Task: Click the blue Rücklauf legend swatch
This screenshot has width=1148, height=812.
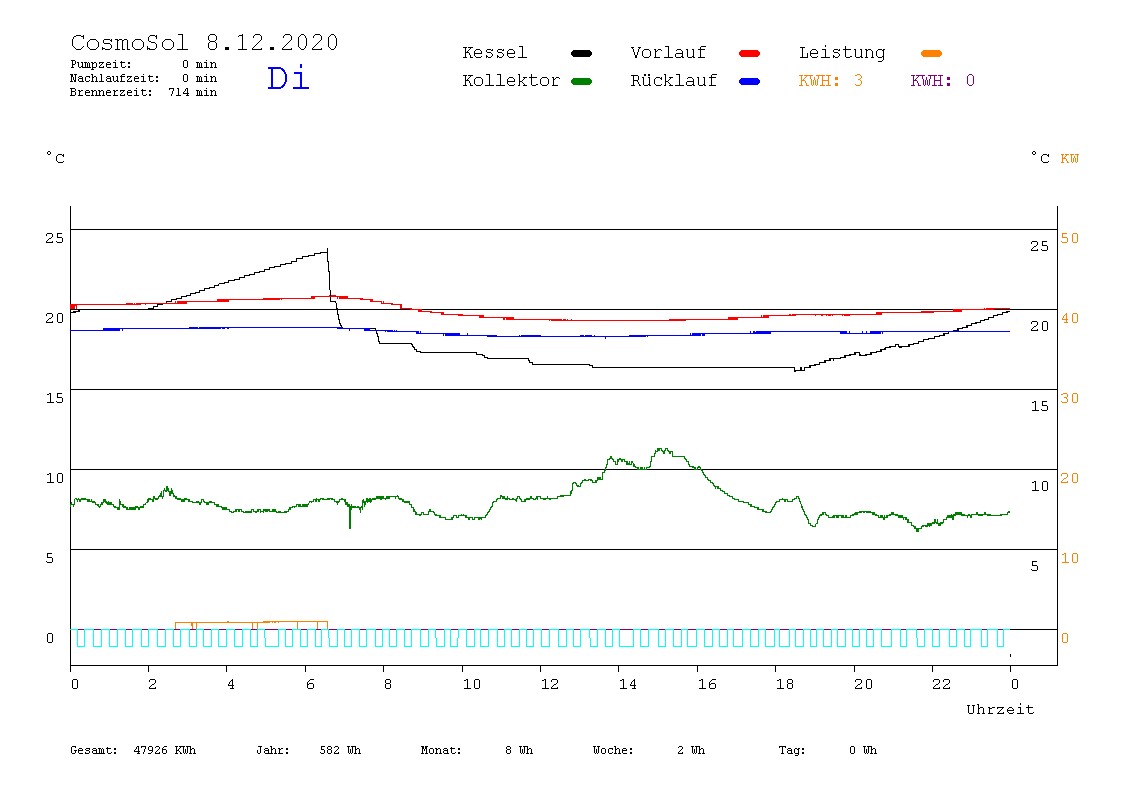Action: pos(750,81)
